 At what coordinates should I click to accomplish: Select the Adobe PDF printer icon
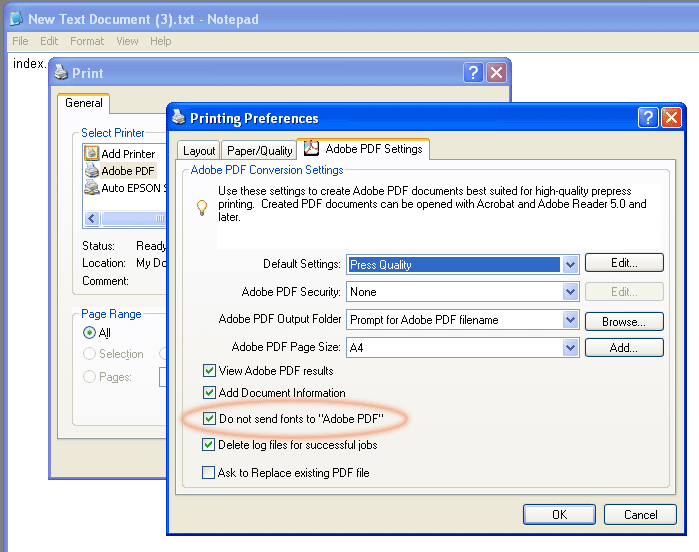pos(91,171)
